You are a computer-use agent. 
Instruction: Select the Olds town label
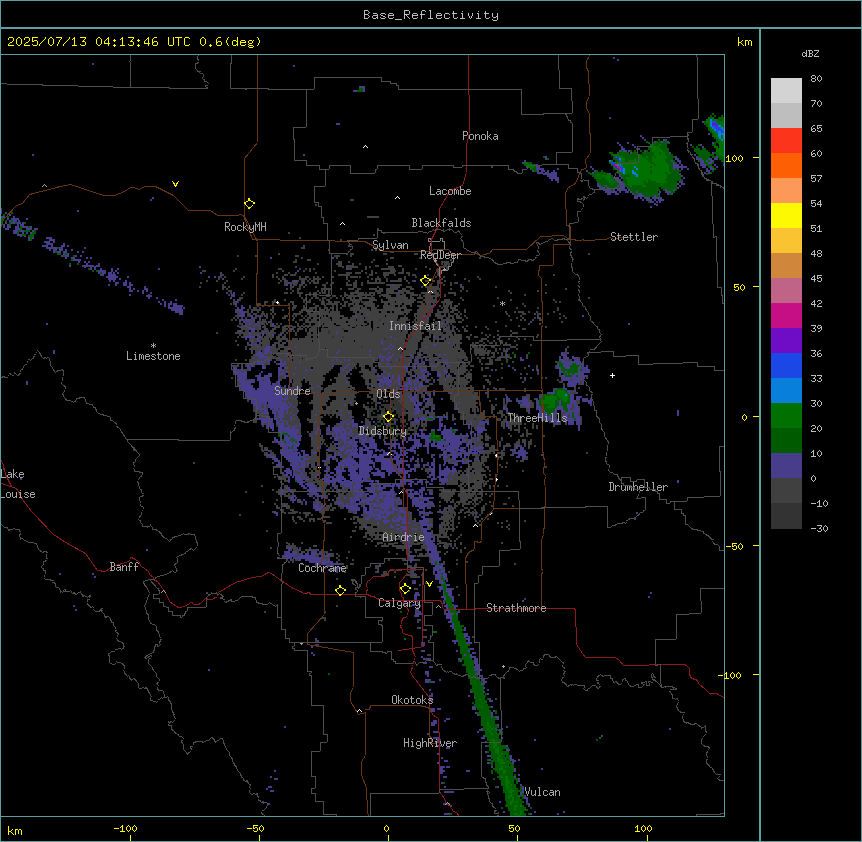click(388, 394)
